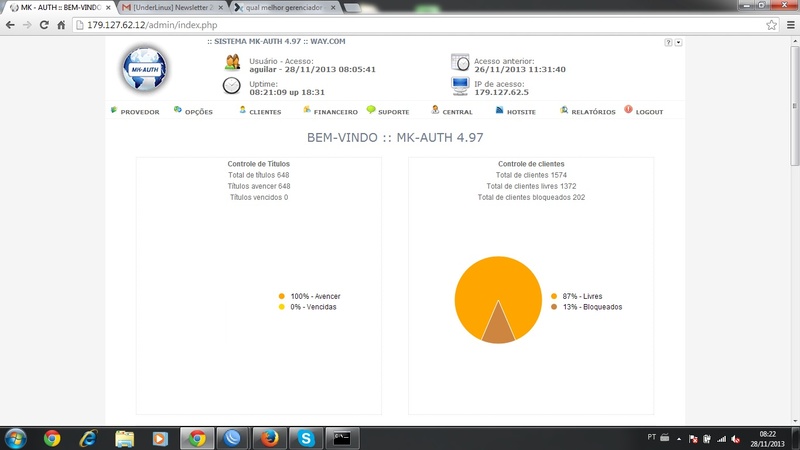The image size is (800, 450).
Task: Close the 'qual melhor gerenciador' tab
Action: (x=333, y=8)
